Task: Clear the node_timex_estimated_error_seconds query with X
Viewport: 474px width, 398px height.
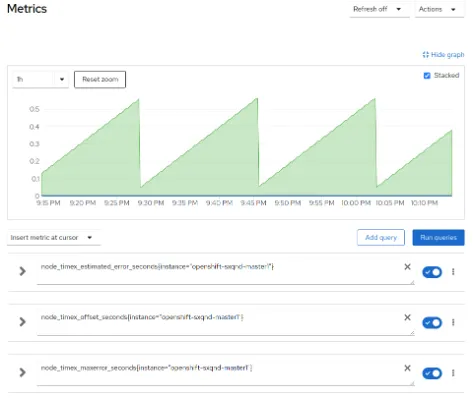Action: pos(407,267)
